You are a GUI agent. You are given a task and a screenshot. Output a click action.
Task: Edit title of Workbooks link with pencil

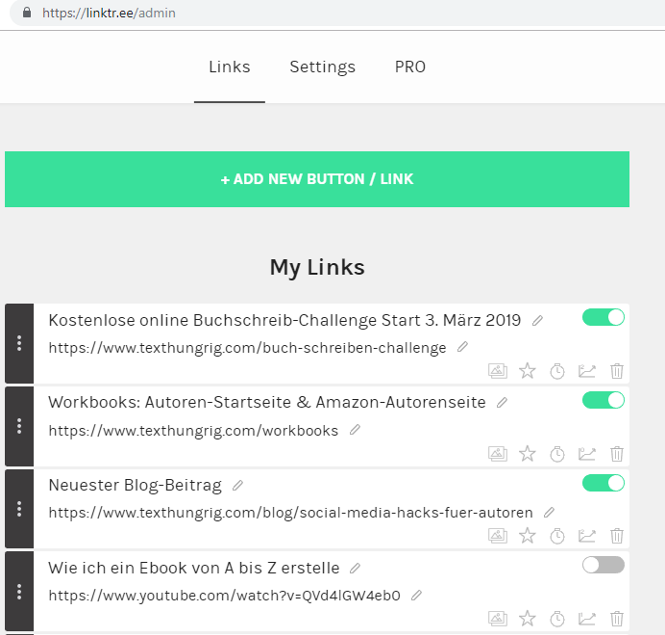pos(502,403)
